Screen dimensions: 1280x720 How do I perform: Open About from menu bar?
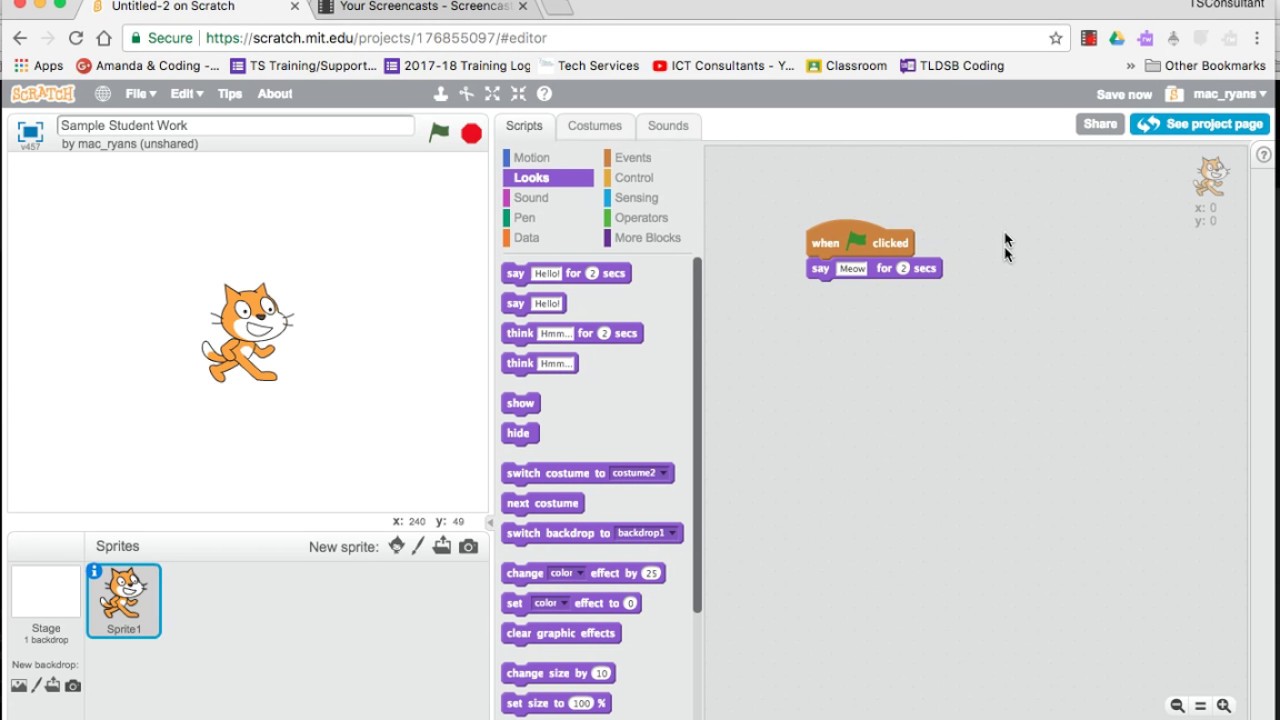pyautogui.click(x=275, y=94)
